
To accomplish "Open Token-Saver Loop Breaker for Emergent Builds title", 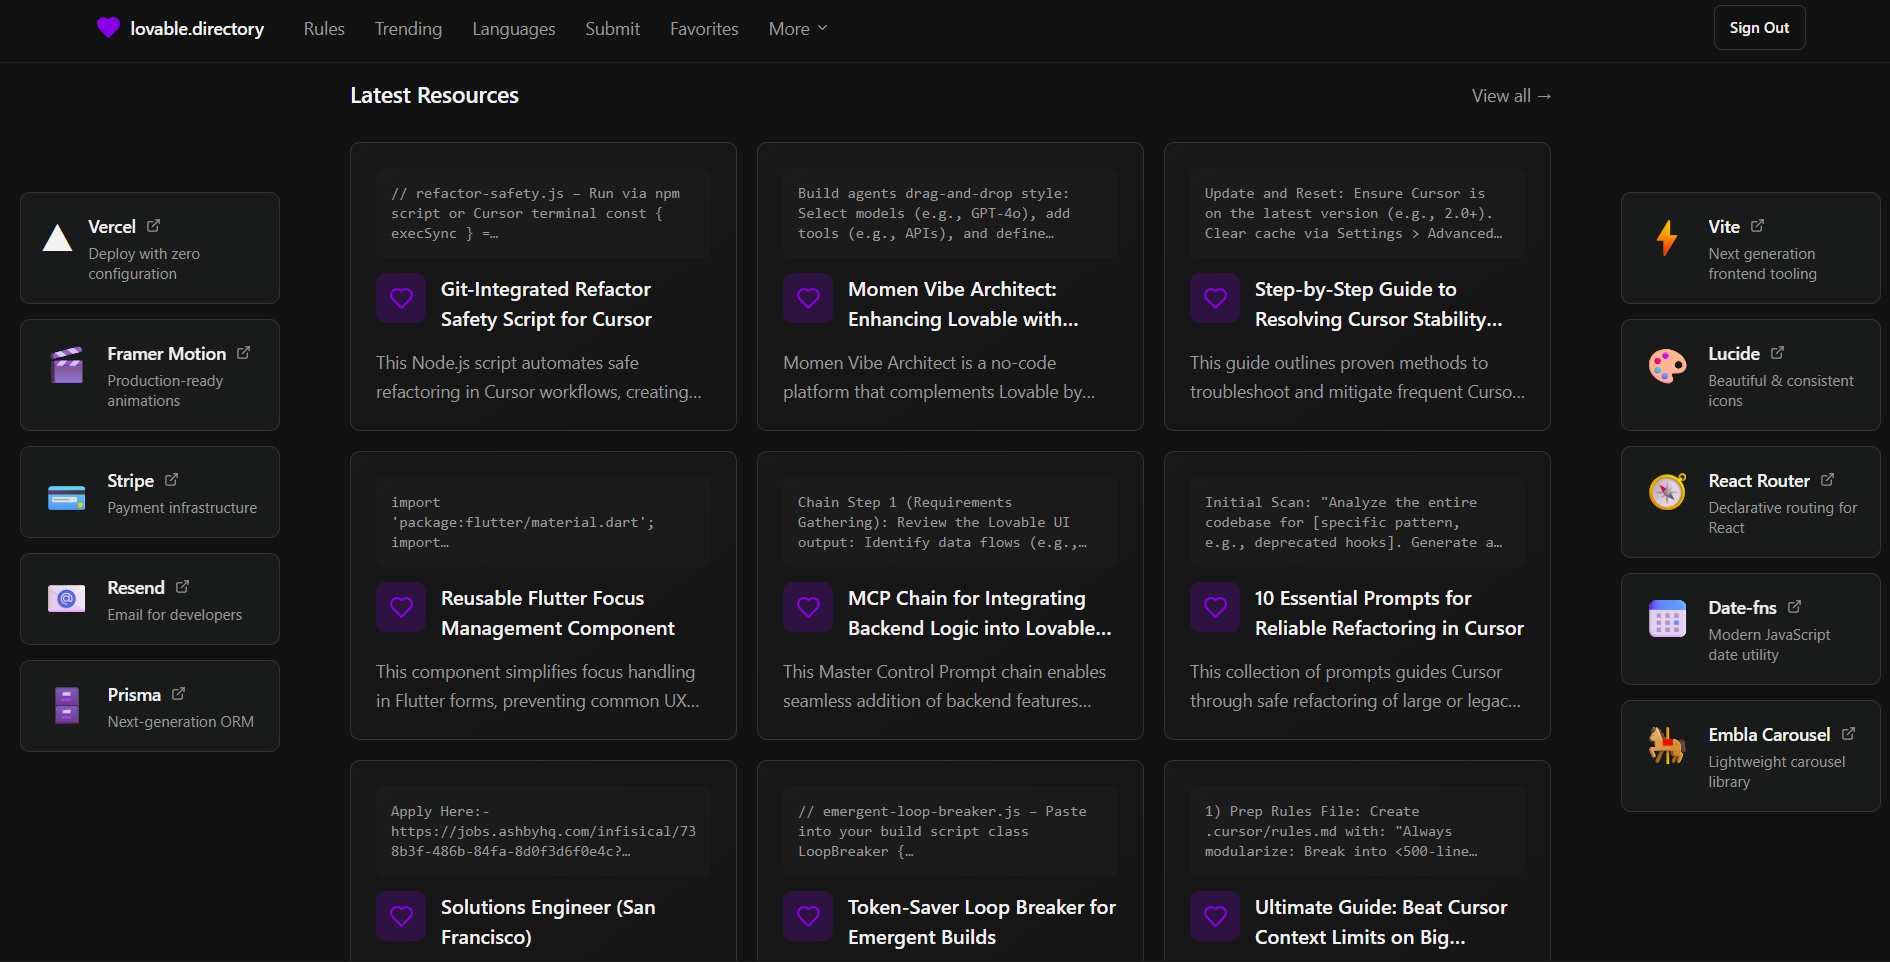I will tap(982, 922).
